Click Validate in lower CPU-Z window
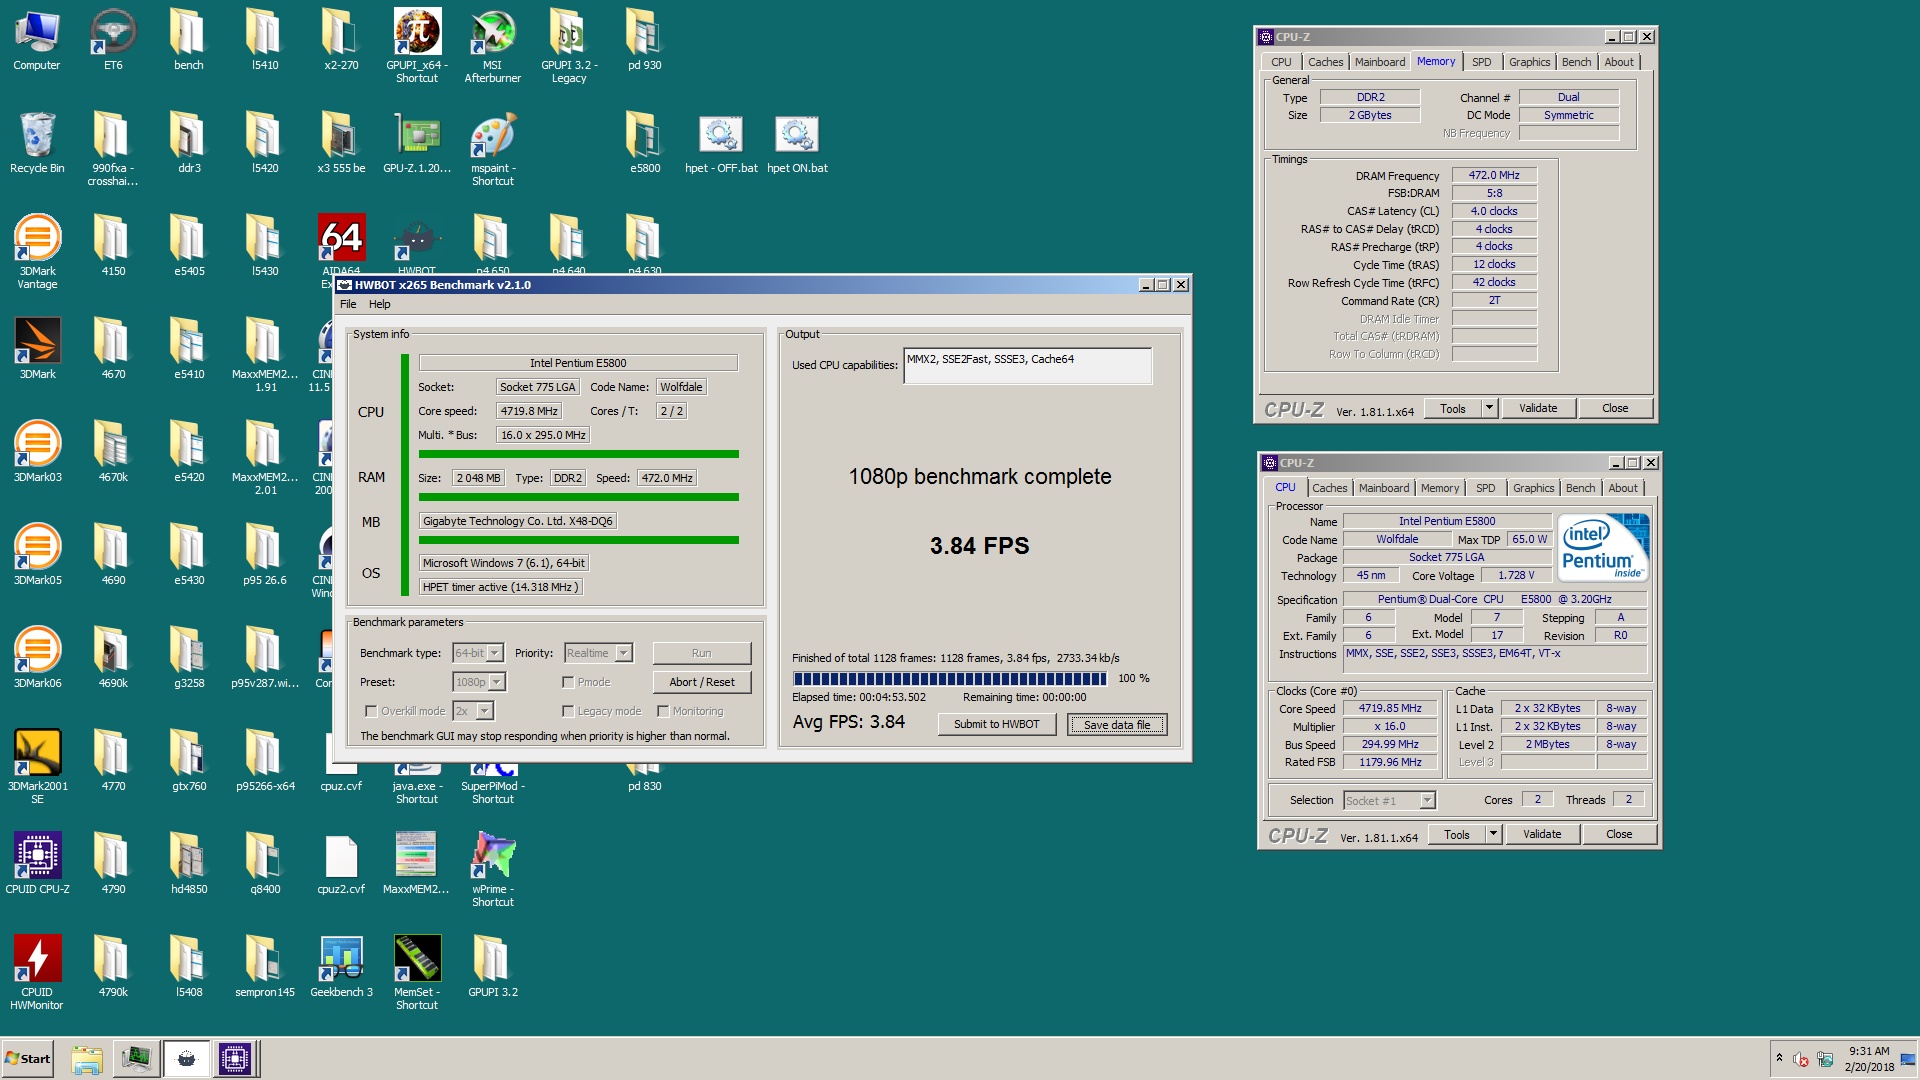 coord(1541,834)
